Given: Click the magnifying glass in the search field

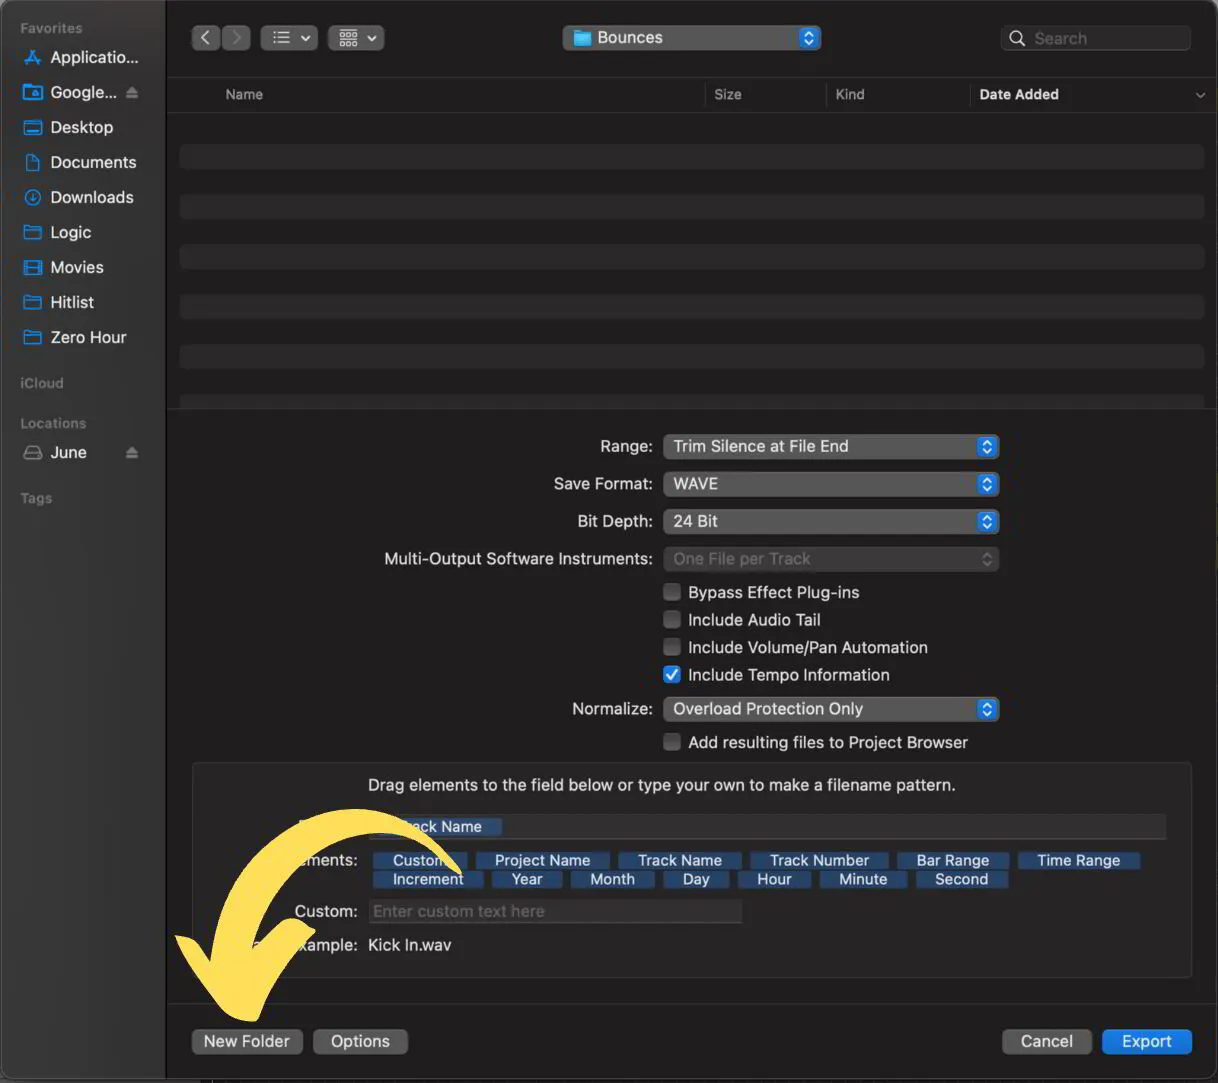Looking at the screenshot, I should (1017, 38).
